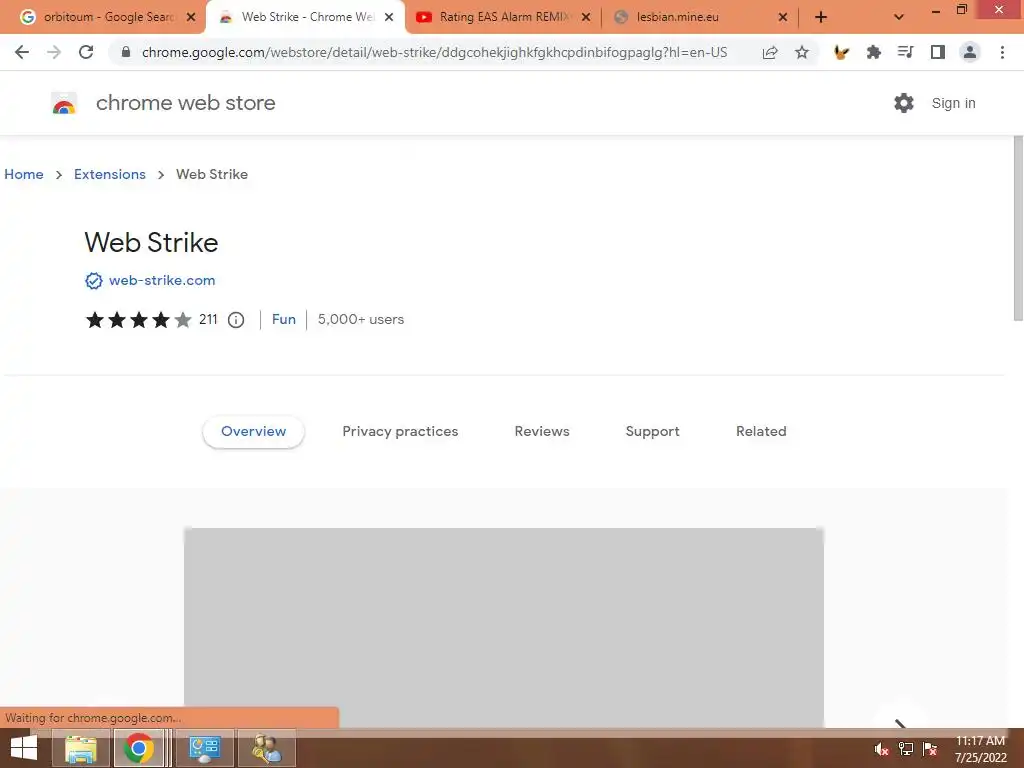This screenshot has width=1024, height=768.
Task: Click Sign in
Action: (x=953, y=103)
